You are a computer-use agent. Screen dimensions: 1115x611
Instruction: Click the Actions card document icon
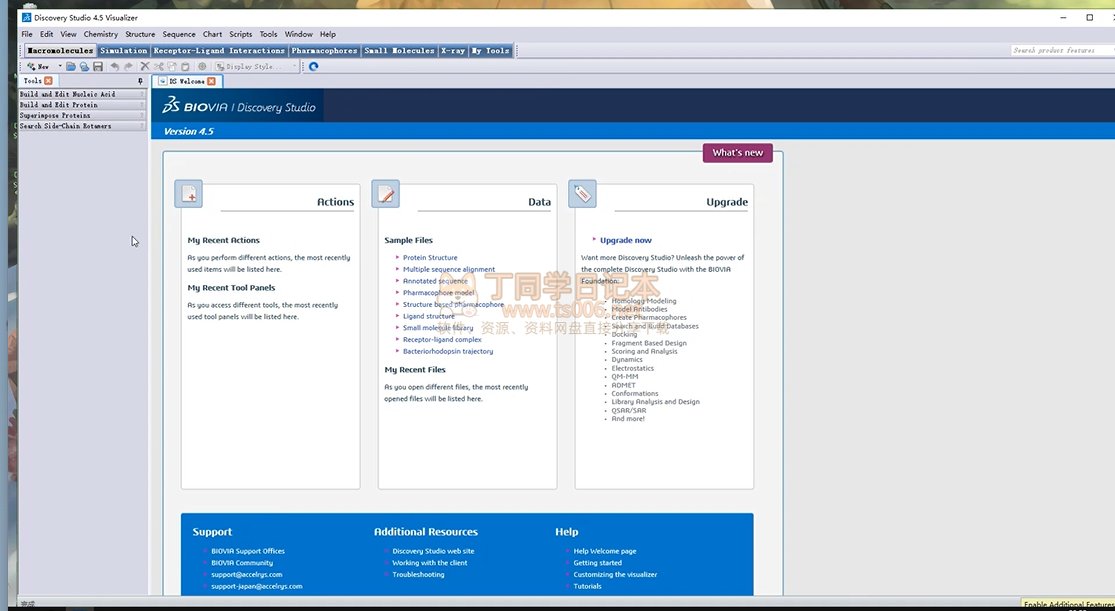pos(188,193)
